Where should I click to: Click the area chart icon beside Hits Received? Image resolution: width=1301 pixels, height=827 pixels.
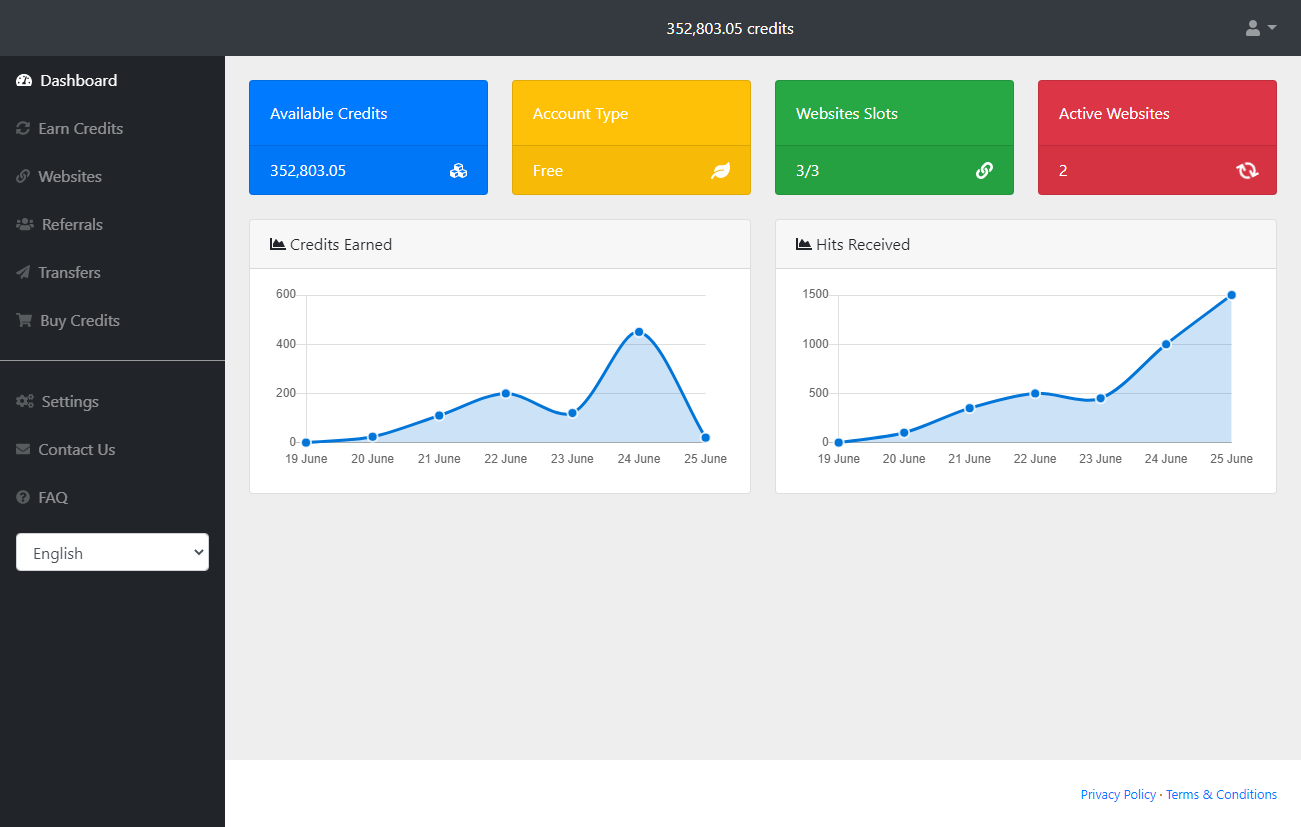coord(804,244)
